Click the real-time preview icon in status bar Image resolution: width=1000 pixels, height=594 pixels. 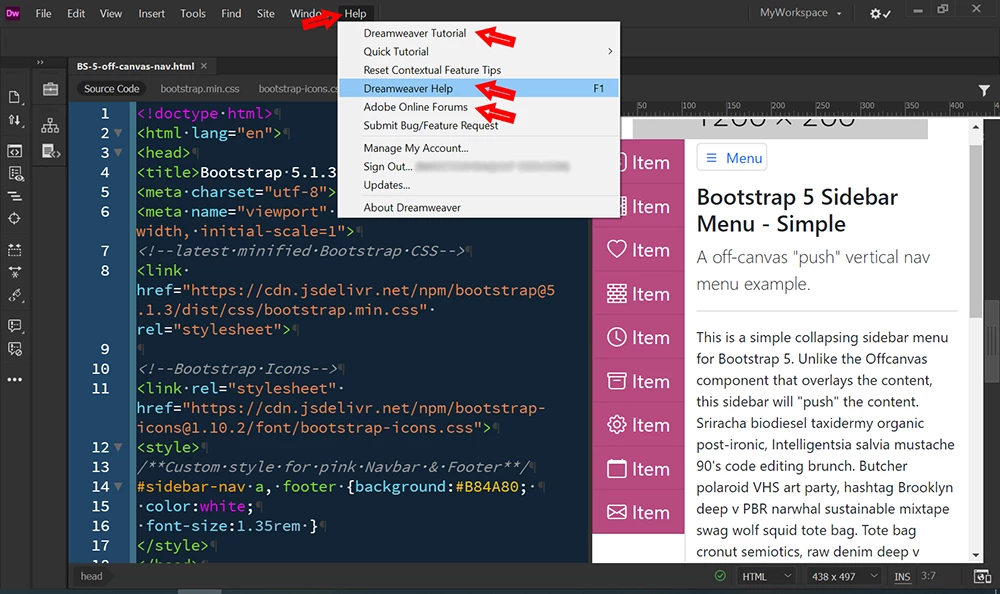[982, 577]
